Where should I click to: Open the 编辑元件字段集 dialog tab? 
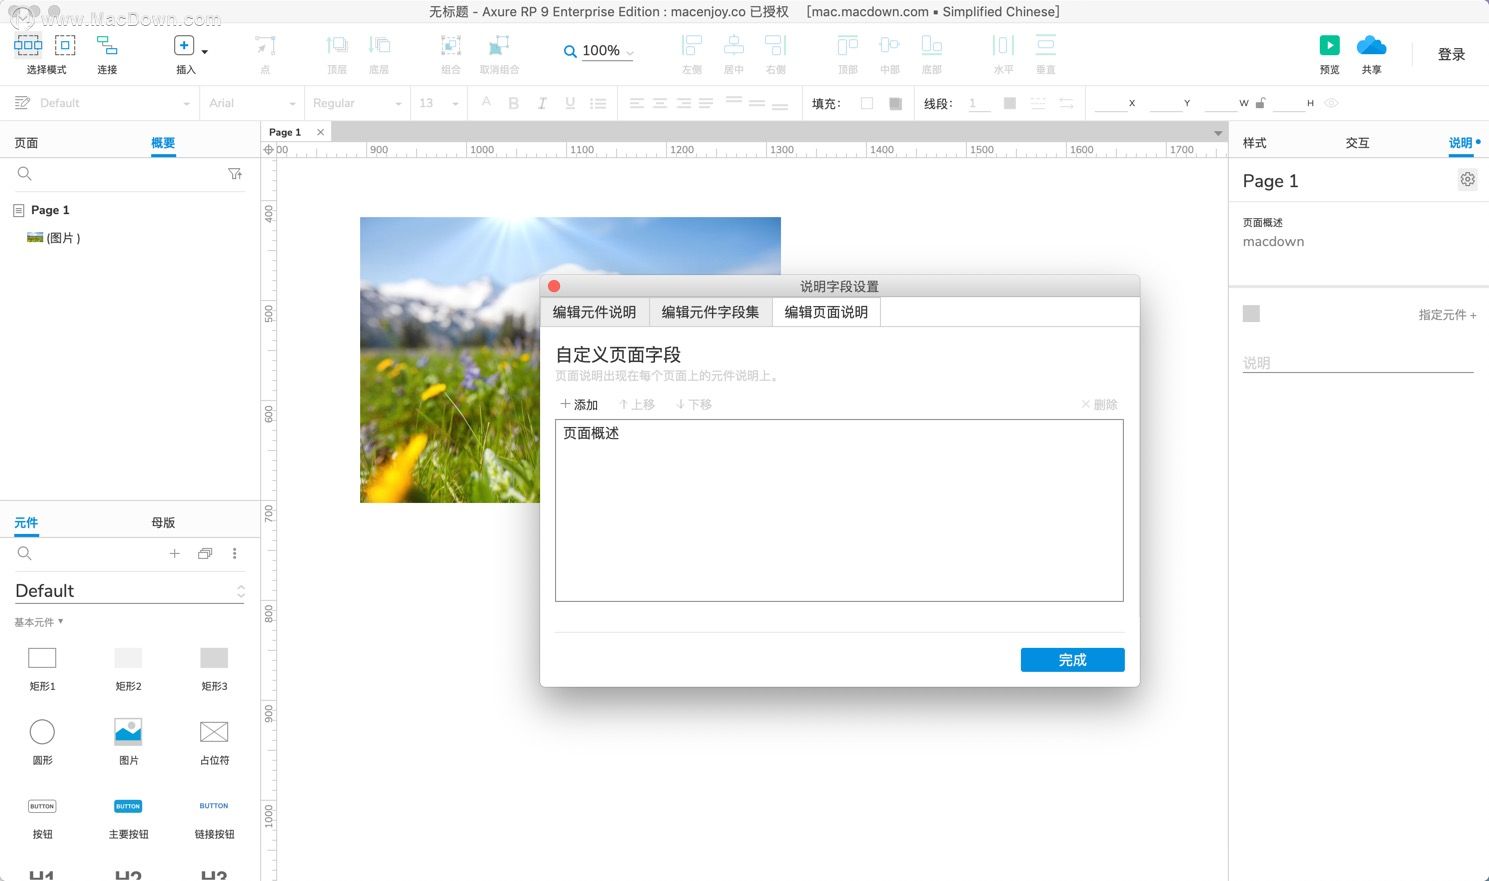(710, 312)
